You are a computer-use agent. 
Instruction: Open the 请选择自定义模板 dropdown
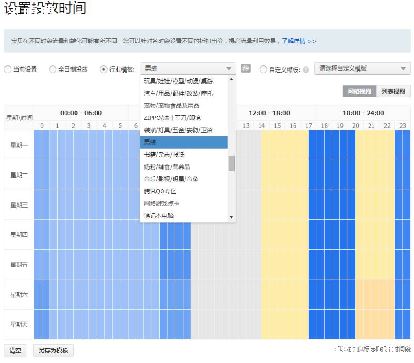362,68
